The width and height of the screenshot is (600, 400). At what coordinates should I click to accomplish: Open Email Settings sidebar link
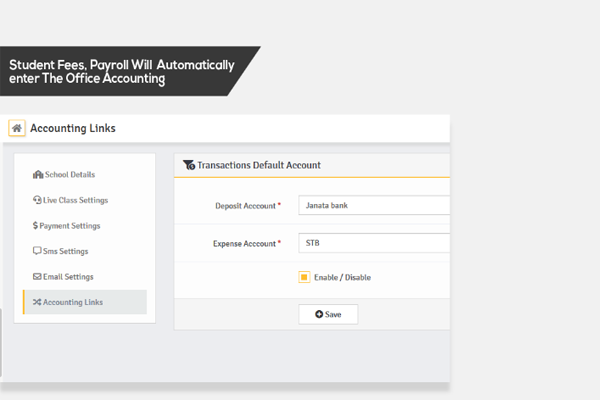coord(68,277)
